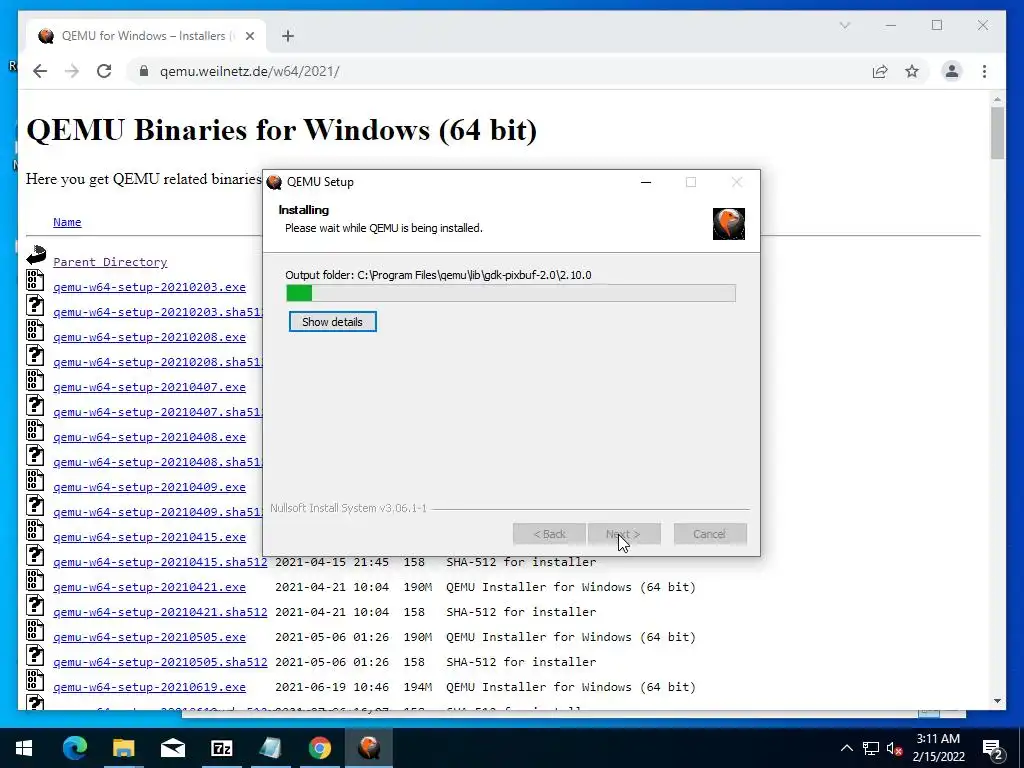The height and width of the screenshot is (768, 1024).
Task: Open the Chrome profile avatar
Action: click(952, 71)
